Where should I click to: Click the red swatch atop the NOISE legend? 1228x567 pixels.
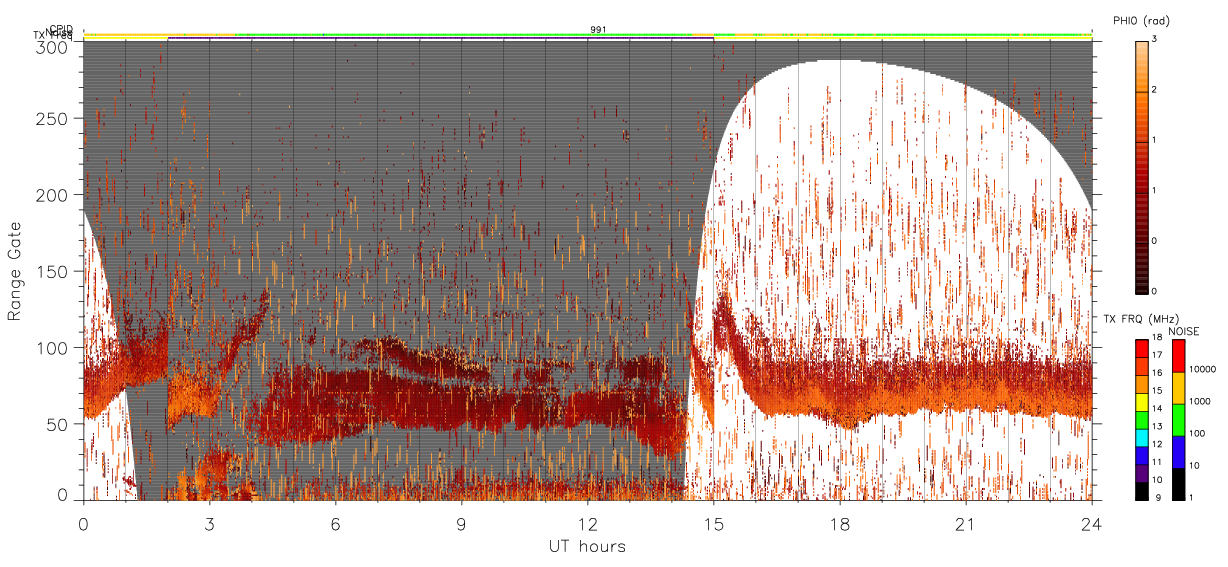(x=1179, y=356)
